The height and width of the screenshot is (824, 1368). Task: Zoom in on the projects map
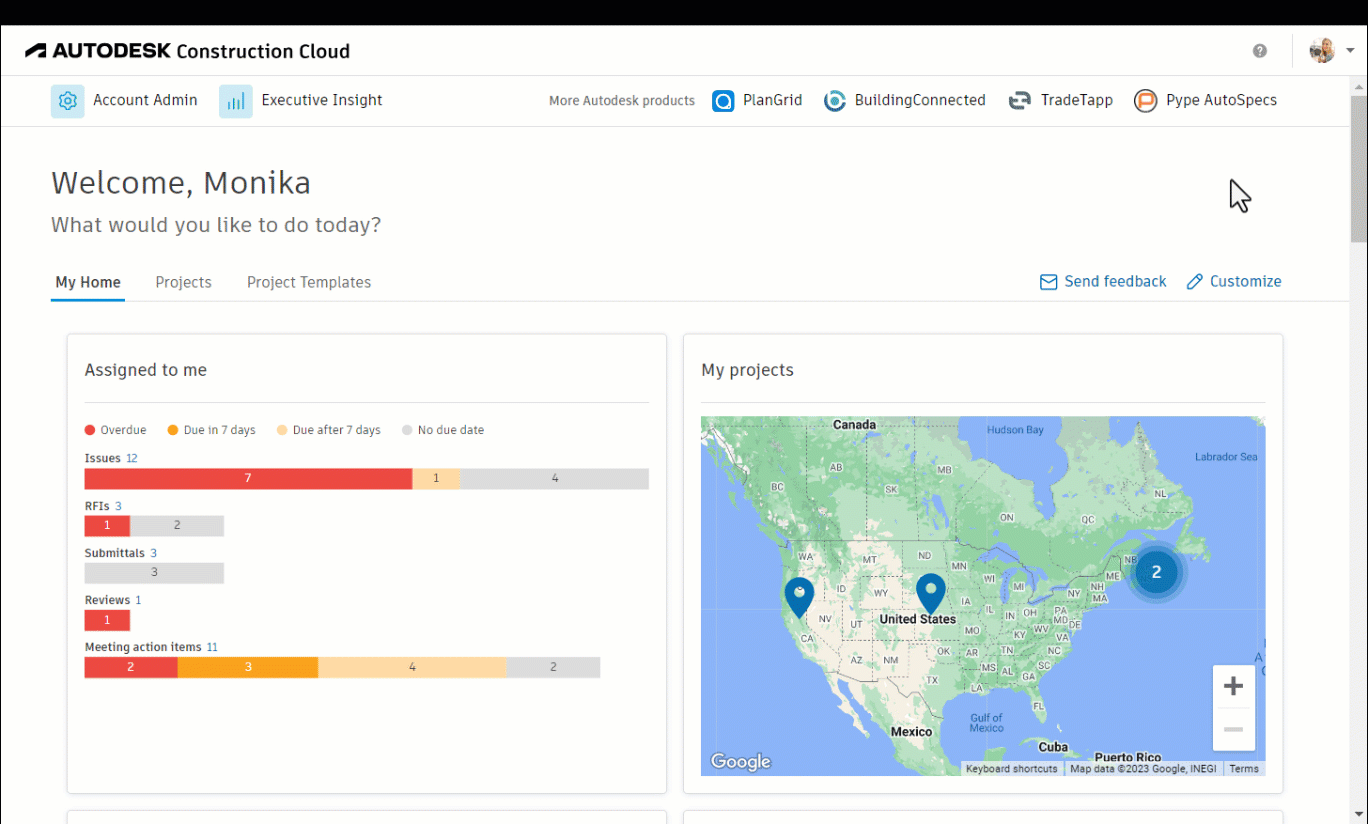(1233, 686)
